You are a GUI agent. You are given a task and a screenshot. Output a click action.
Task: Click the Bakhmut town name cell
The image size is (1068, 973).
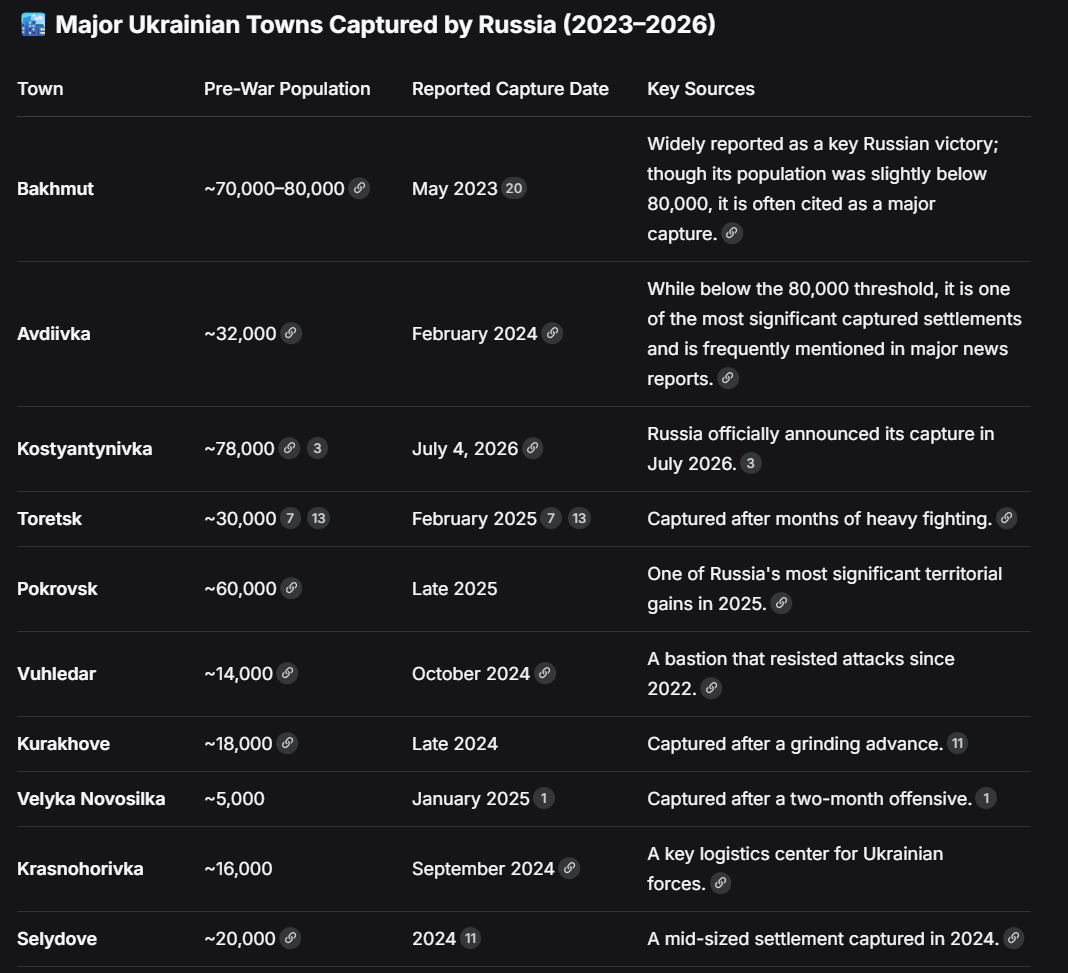[x=55, y=189]
